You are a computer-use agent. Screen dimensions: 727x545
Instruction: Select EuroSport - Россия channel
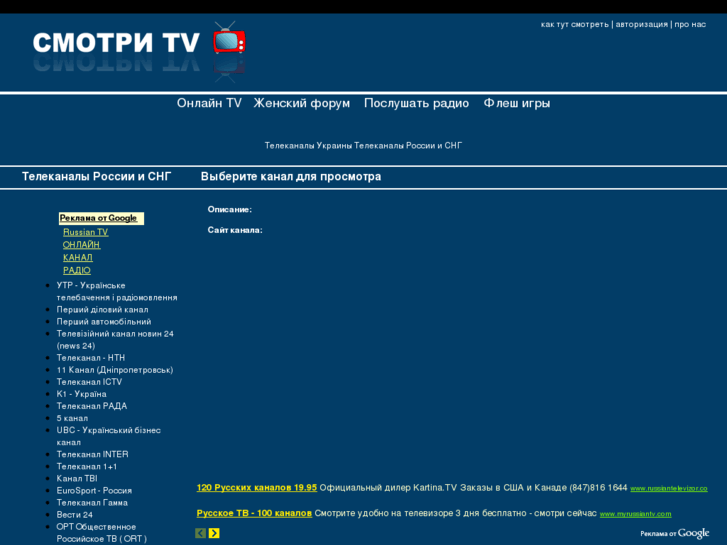click(x=94, y=490)
